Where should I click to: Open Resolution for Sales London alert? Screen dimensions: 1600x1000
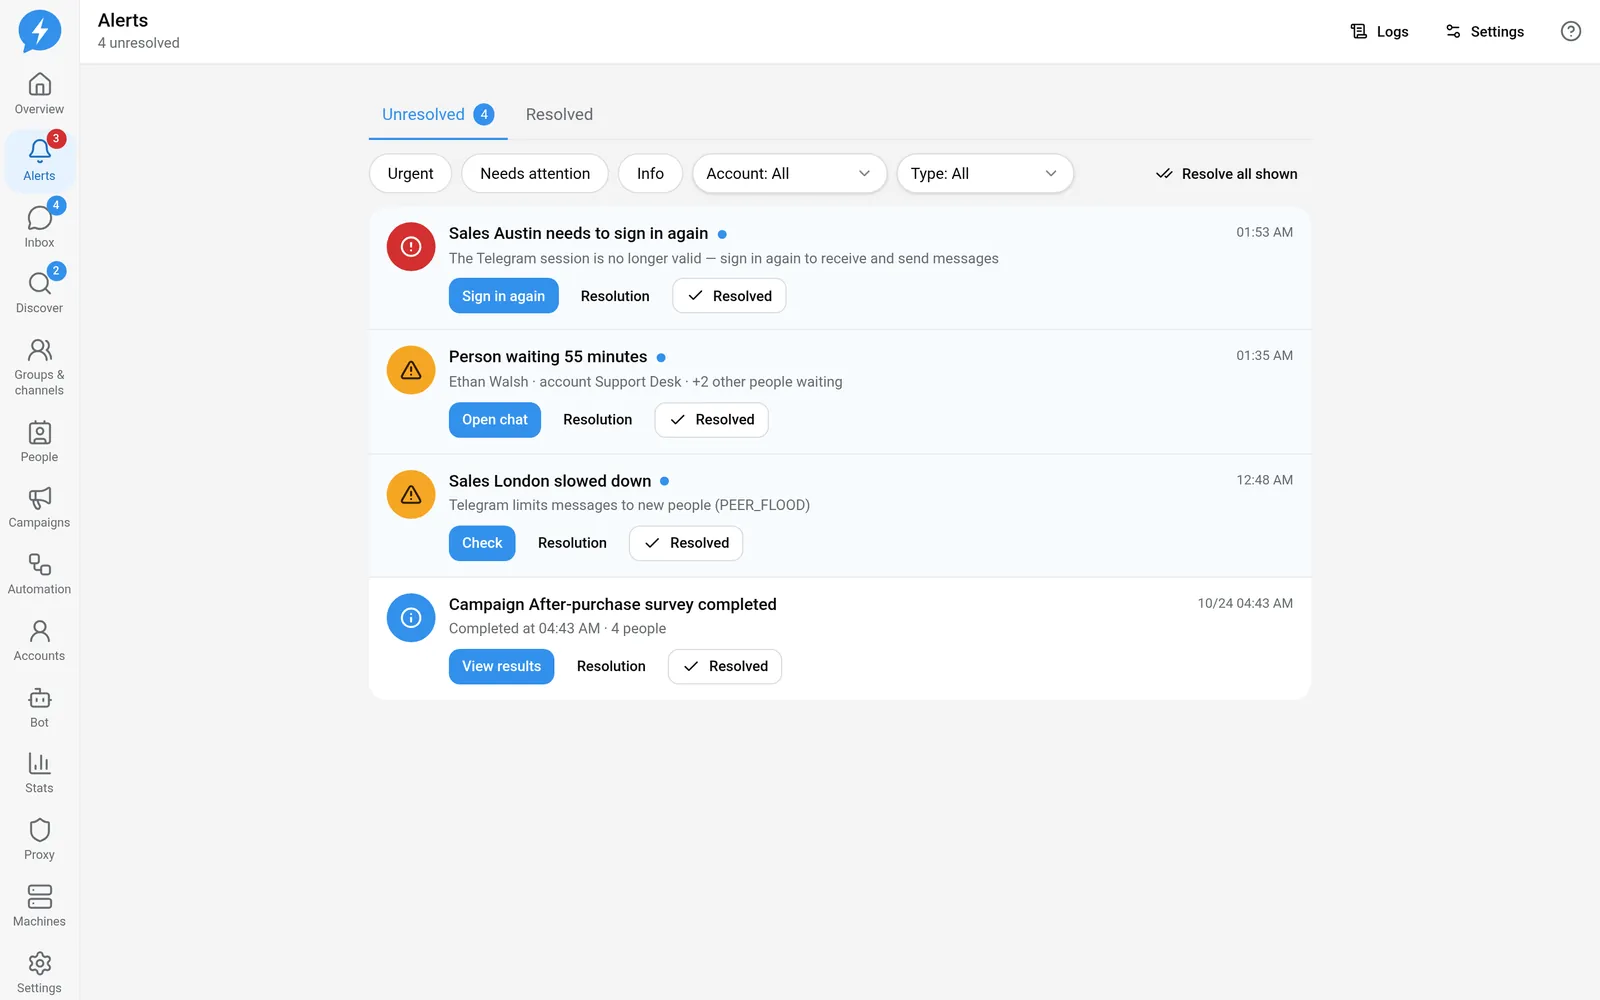572,543
